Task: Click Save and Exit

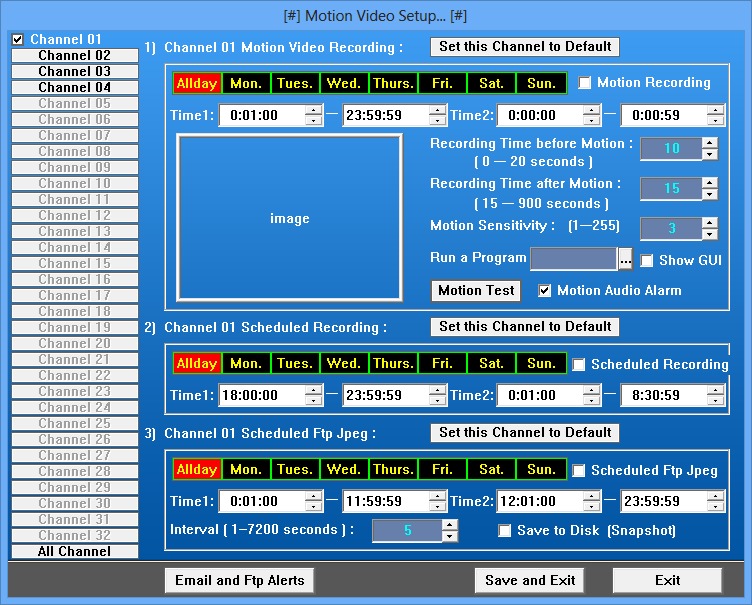Action: 529,581
